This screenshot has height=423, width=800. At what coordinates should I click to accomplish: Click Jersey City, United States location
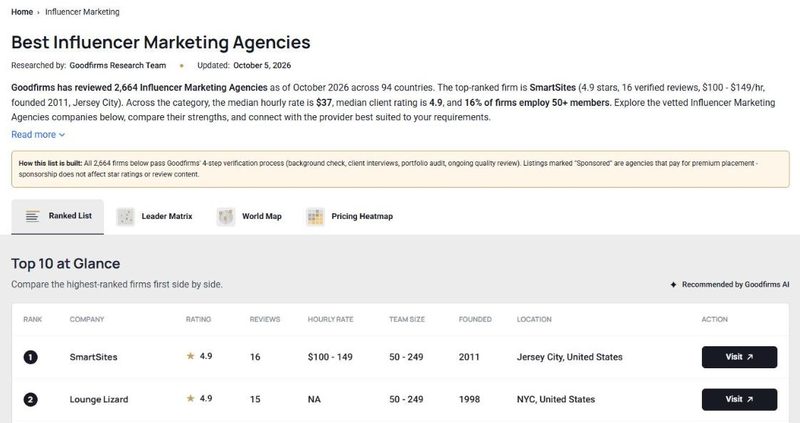(x=569, y=357)
